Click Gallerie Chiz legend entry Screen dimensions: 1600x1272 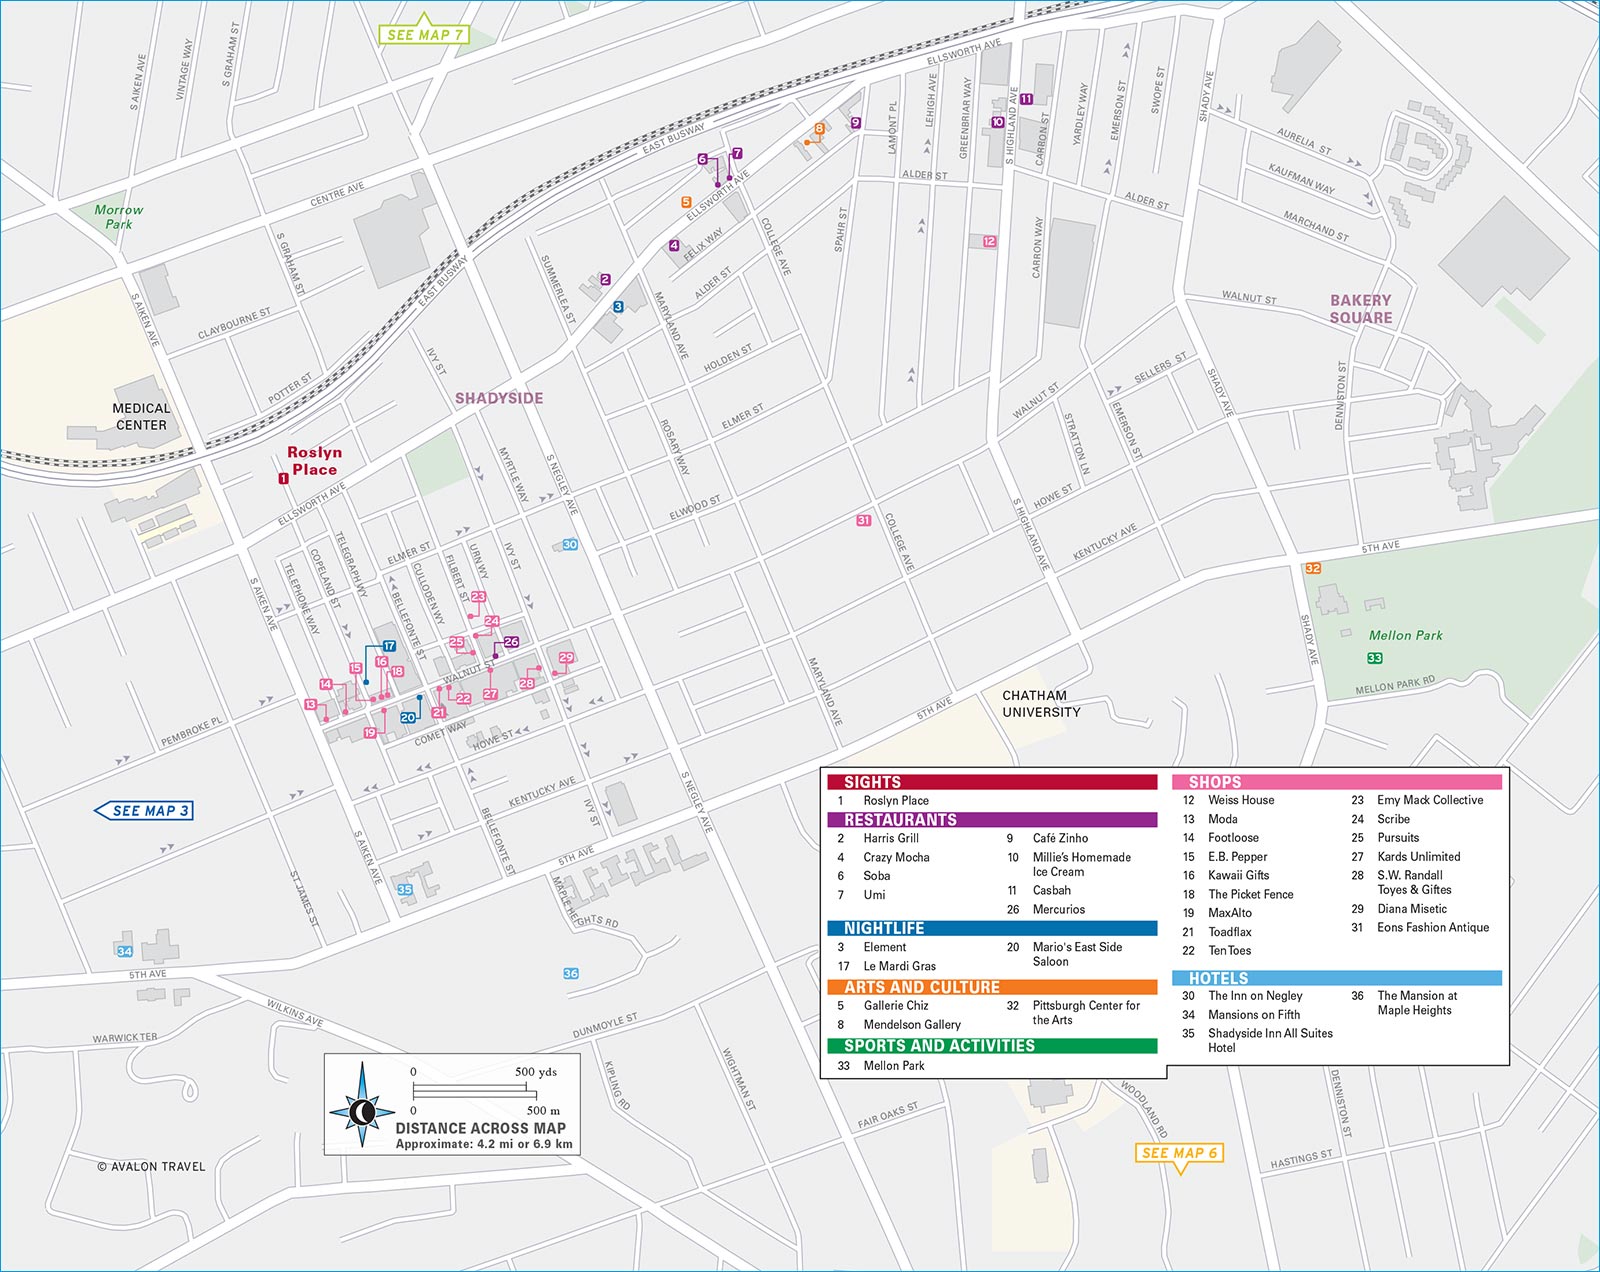896,1006
